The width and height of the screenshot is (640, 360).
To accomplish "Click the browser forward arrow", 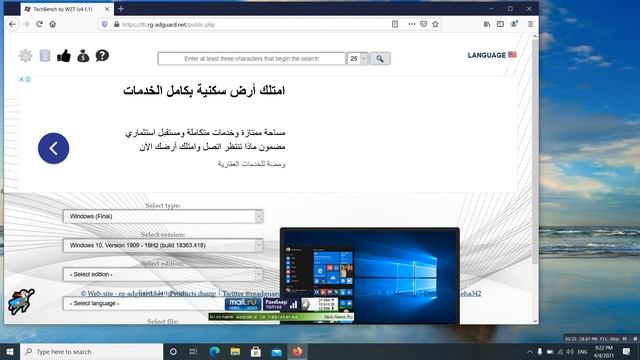I will (26, 24).
